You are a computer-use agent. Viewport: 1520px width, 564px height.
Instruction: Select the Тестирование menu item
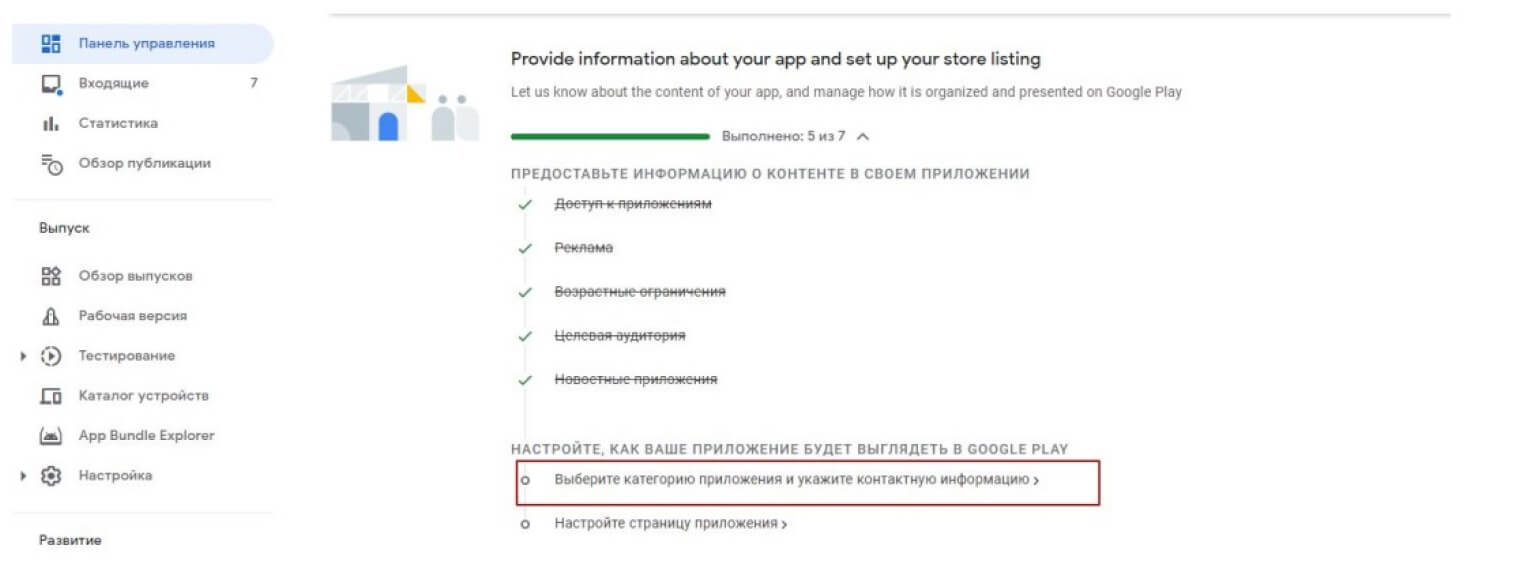coord(126,356)
